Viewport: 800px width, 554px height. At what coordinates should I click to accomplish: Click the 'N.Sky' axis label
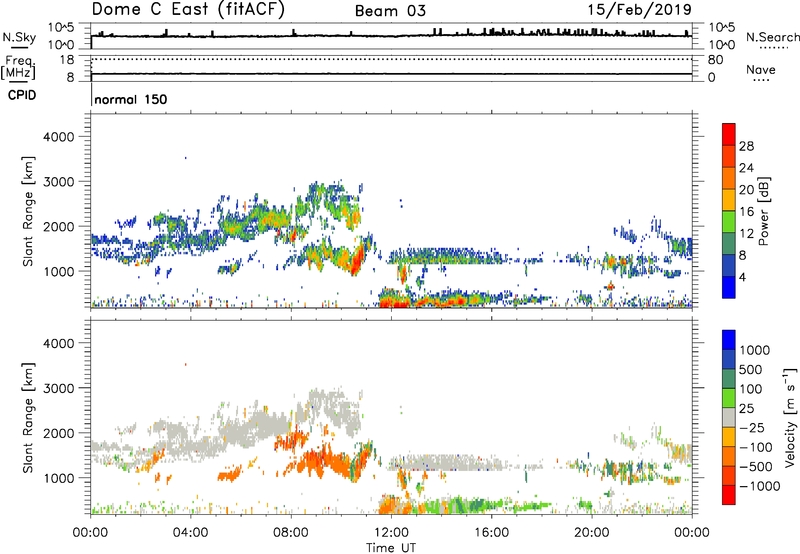(x=19, y=37)
